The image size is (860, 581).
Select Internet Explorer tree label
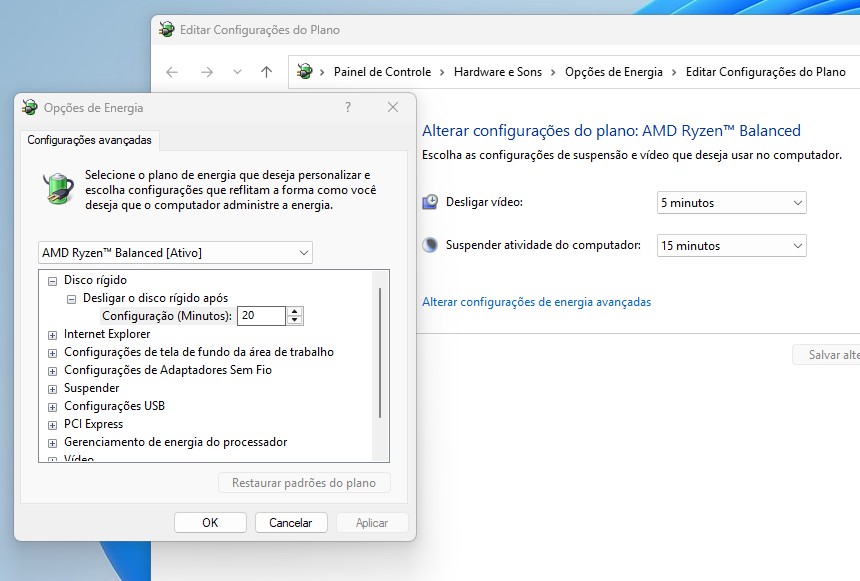point(107,334)
